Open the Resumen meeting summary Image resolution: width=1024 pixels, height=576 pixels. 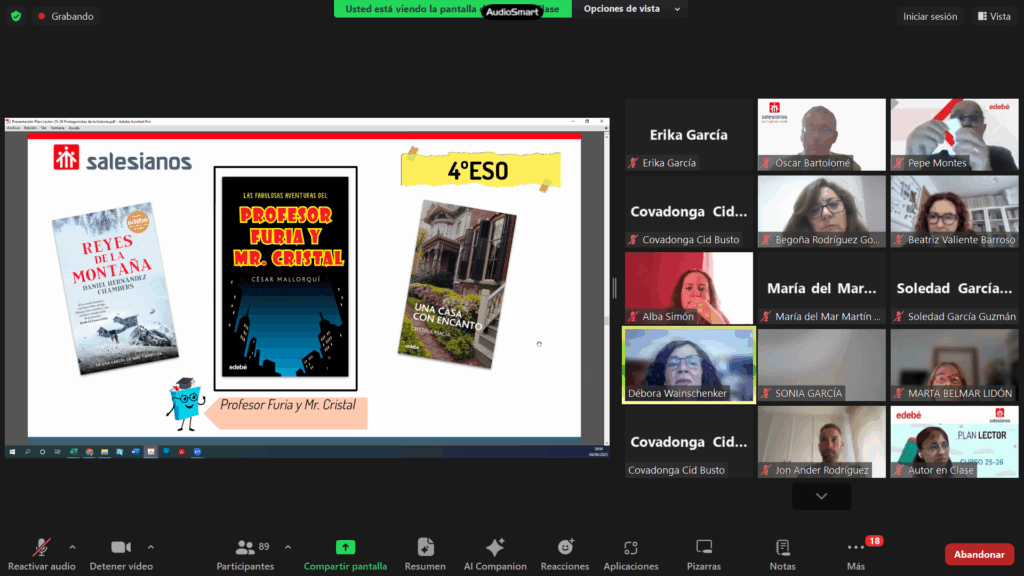coord(425,554)
